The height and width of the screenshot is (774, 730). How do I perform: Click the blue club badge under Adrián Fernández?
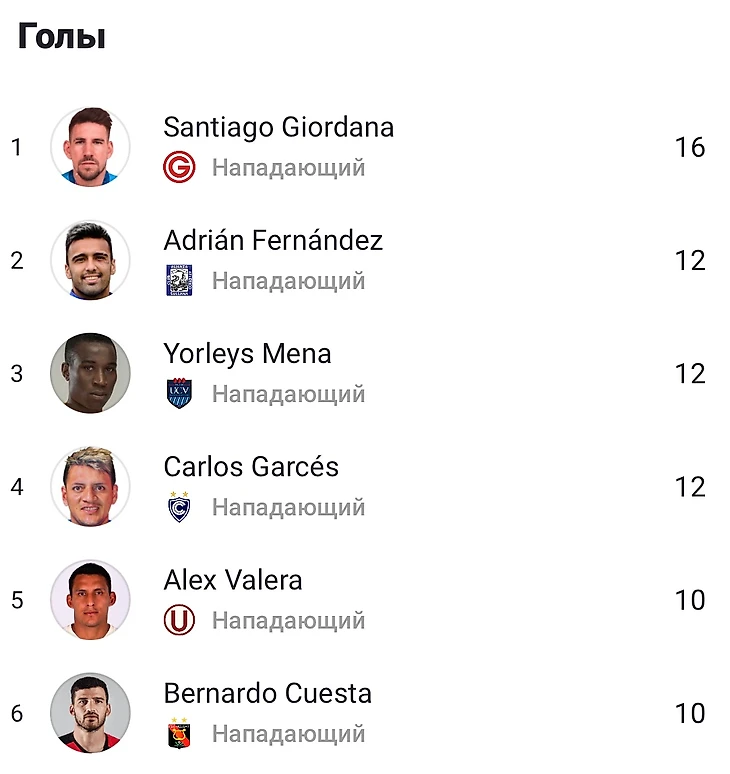point(179,281)
